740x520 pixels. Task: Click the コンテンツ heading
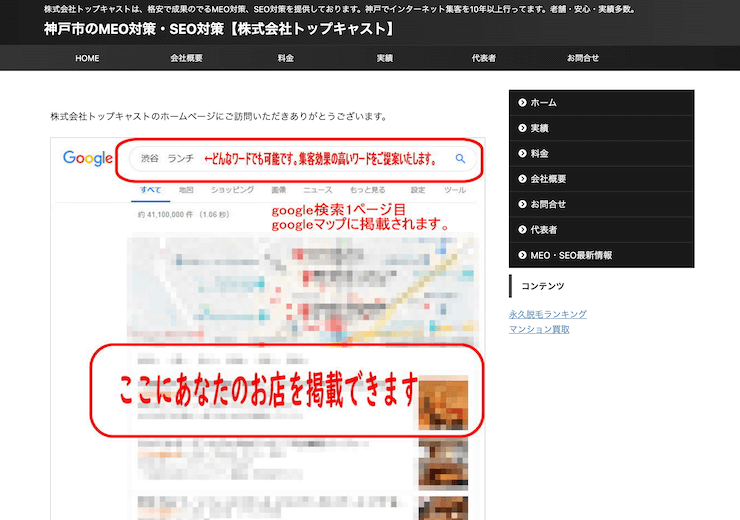tap(543, 286)
